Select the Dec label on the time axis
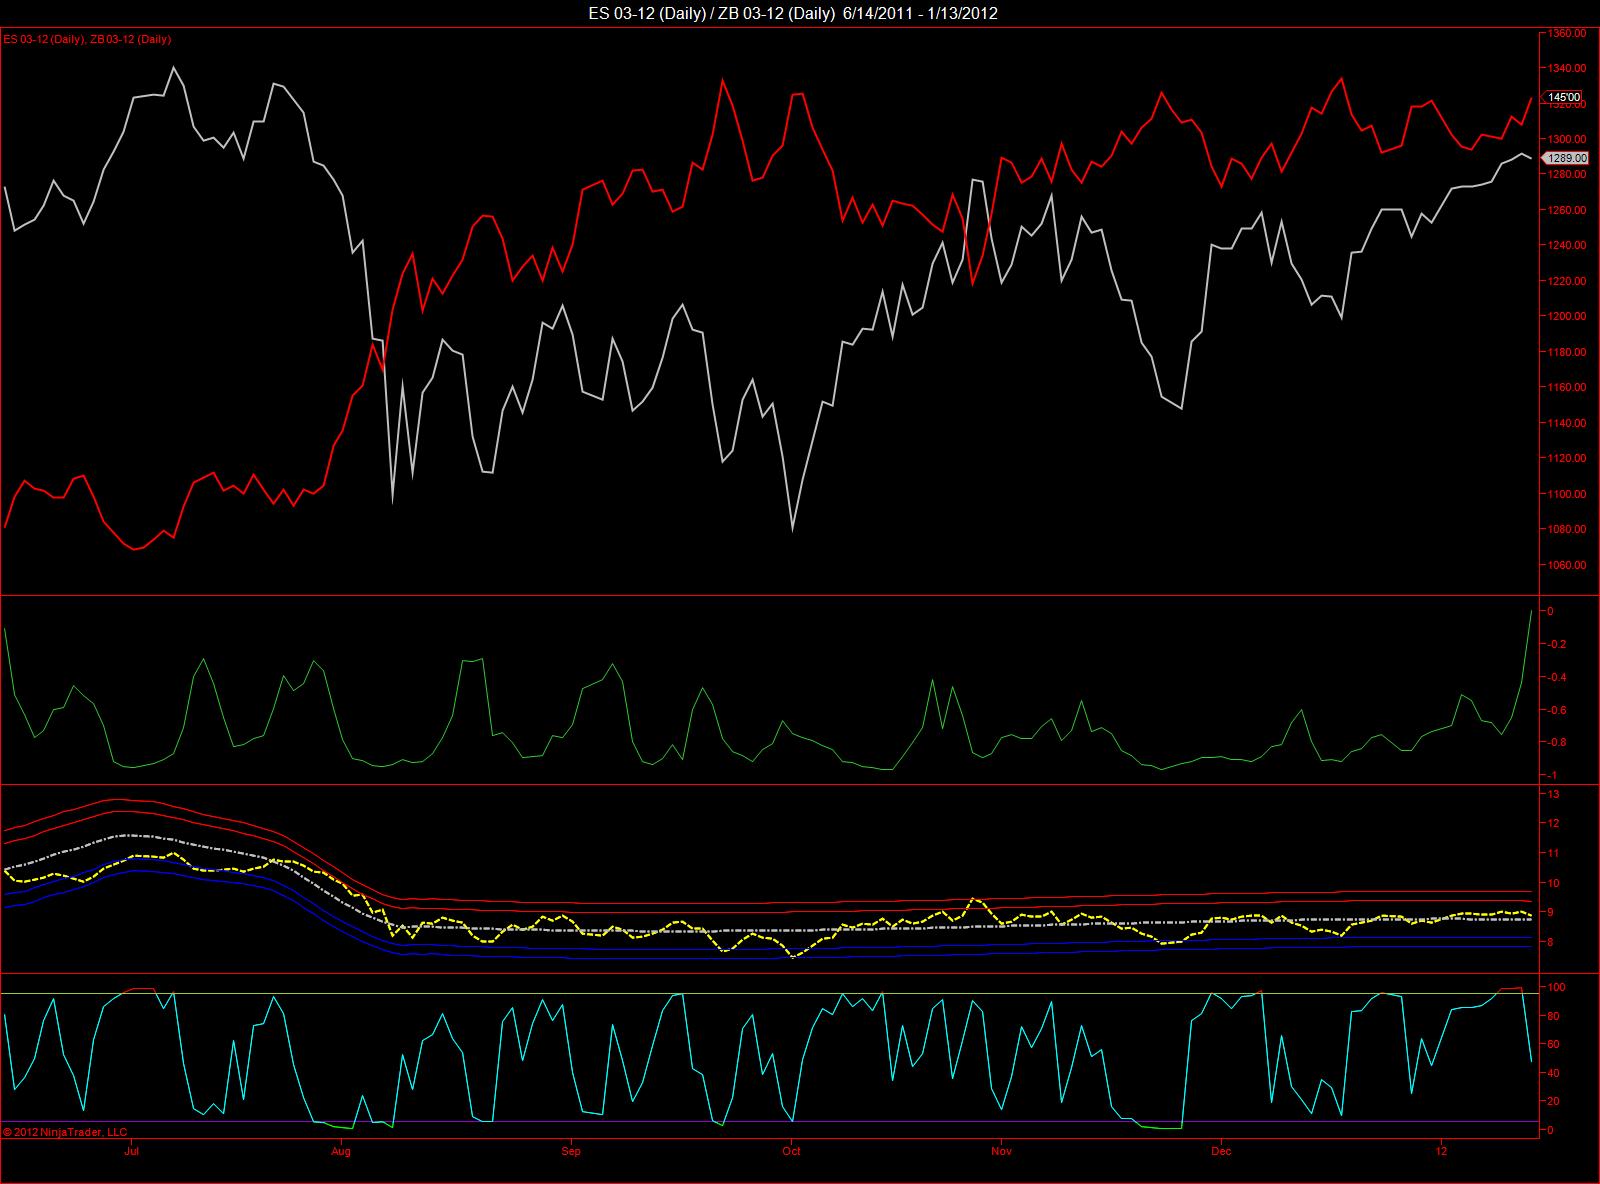This screenshot has height=1184, width=1600. 1219,1151
